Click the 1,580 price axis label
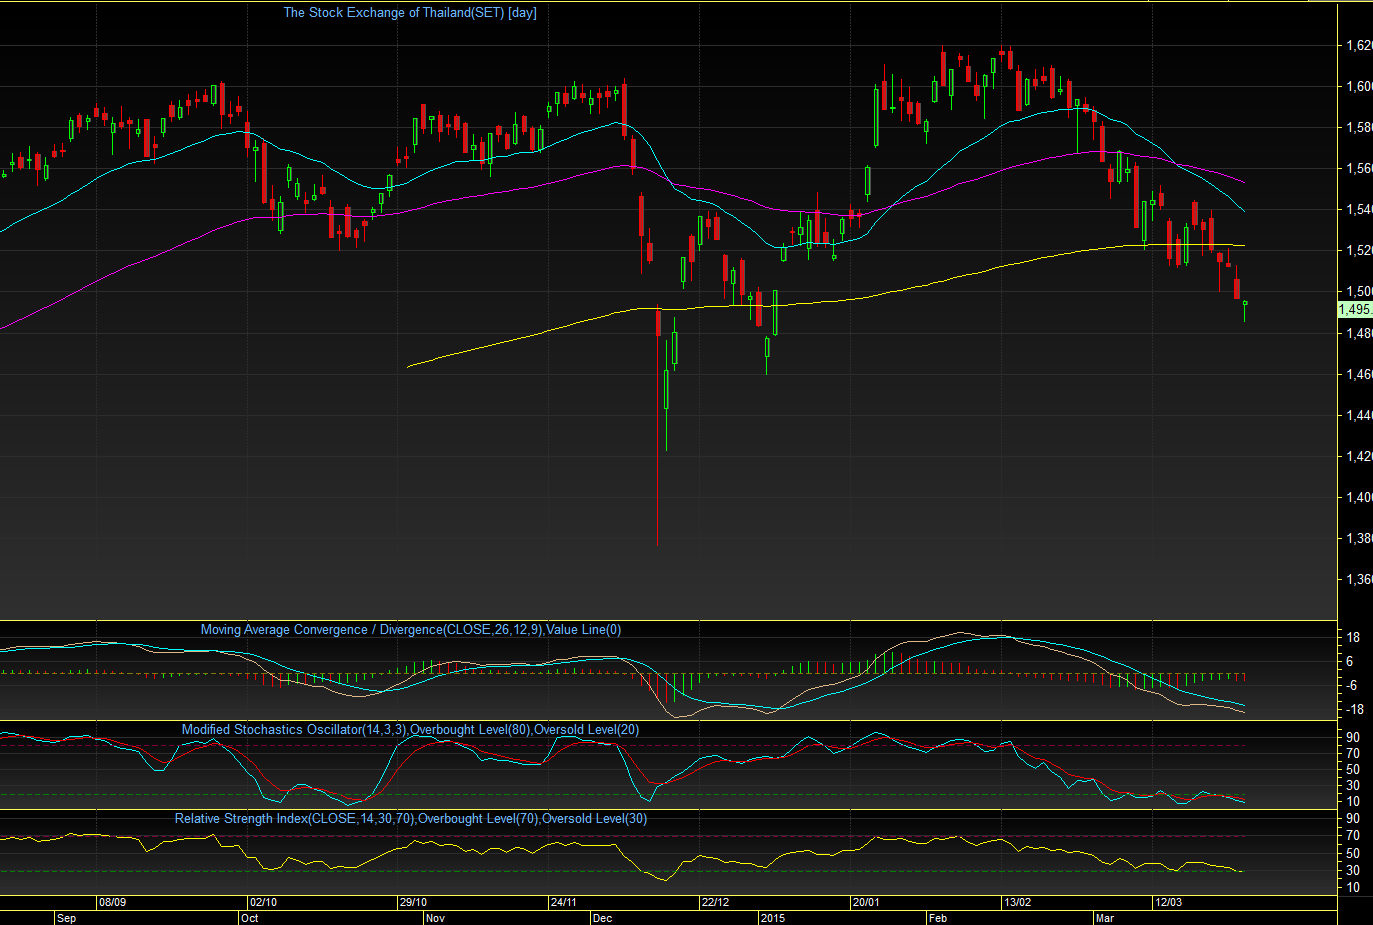 [x=1359, y=127]
